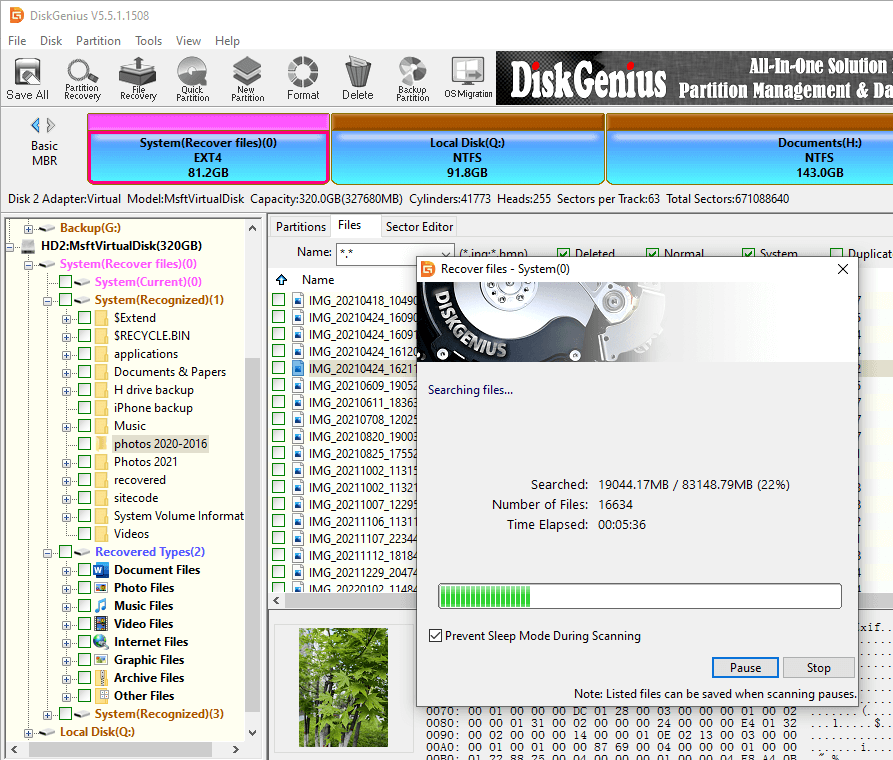Create a New Partition from the toolbar
Viewport: 893px width, 760px height.
pyautogui.click(x=247, y=79)
